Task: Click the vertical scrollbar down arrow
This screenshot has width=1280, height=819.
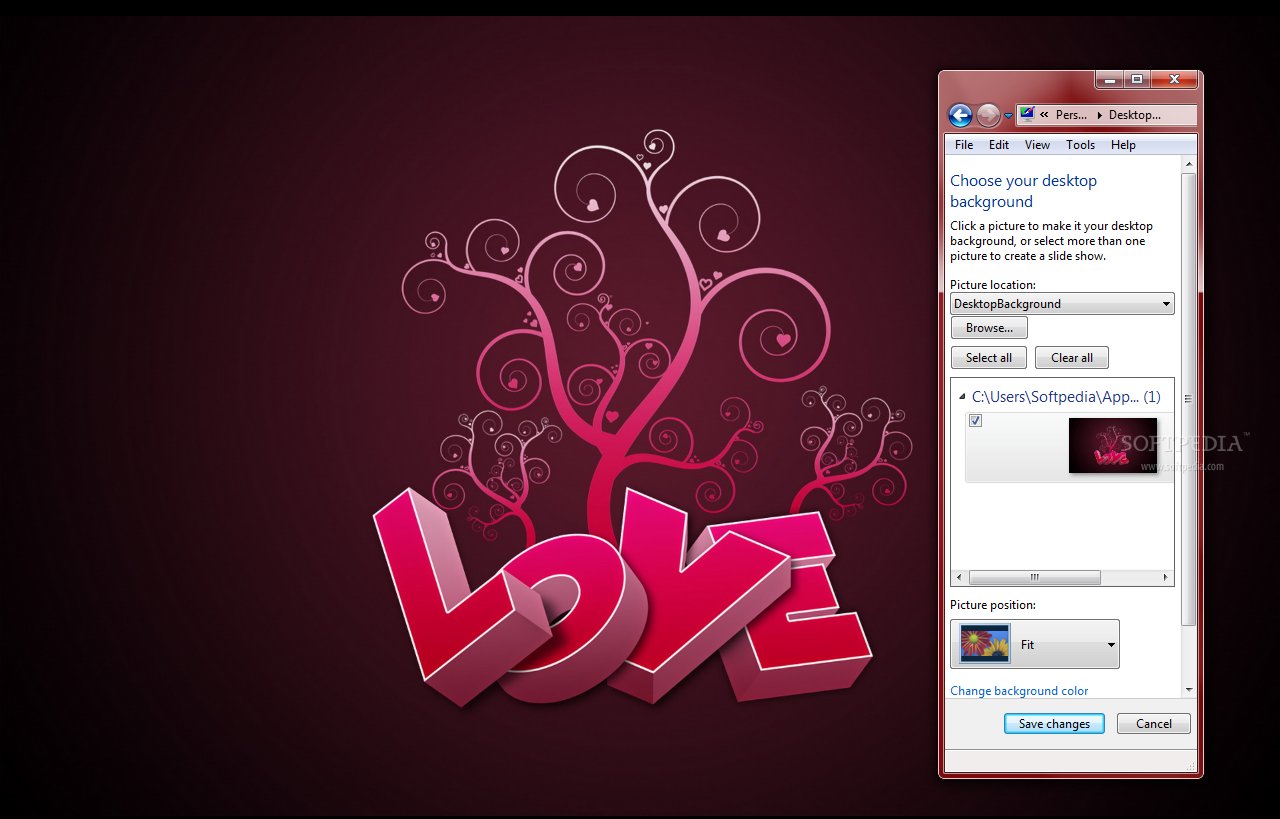Action: point(1188,689)
